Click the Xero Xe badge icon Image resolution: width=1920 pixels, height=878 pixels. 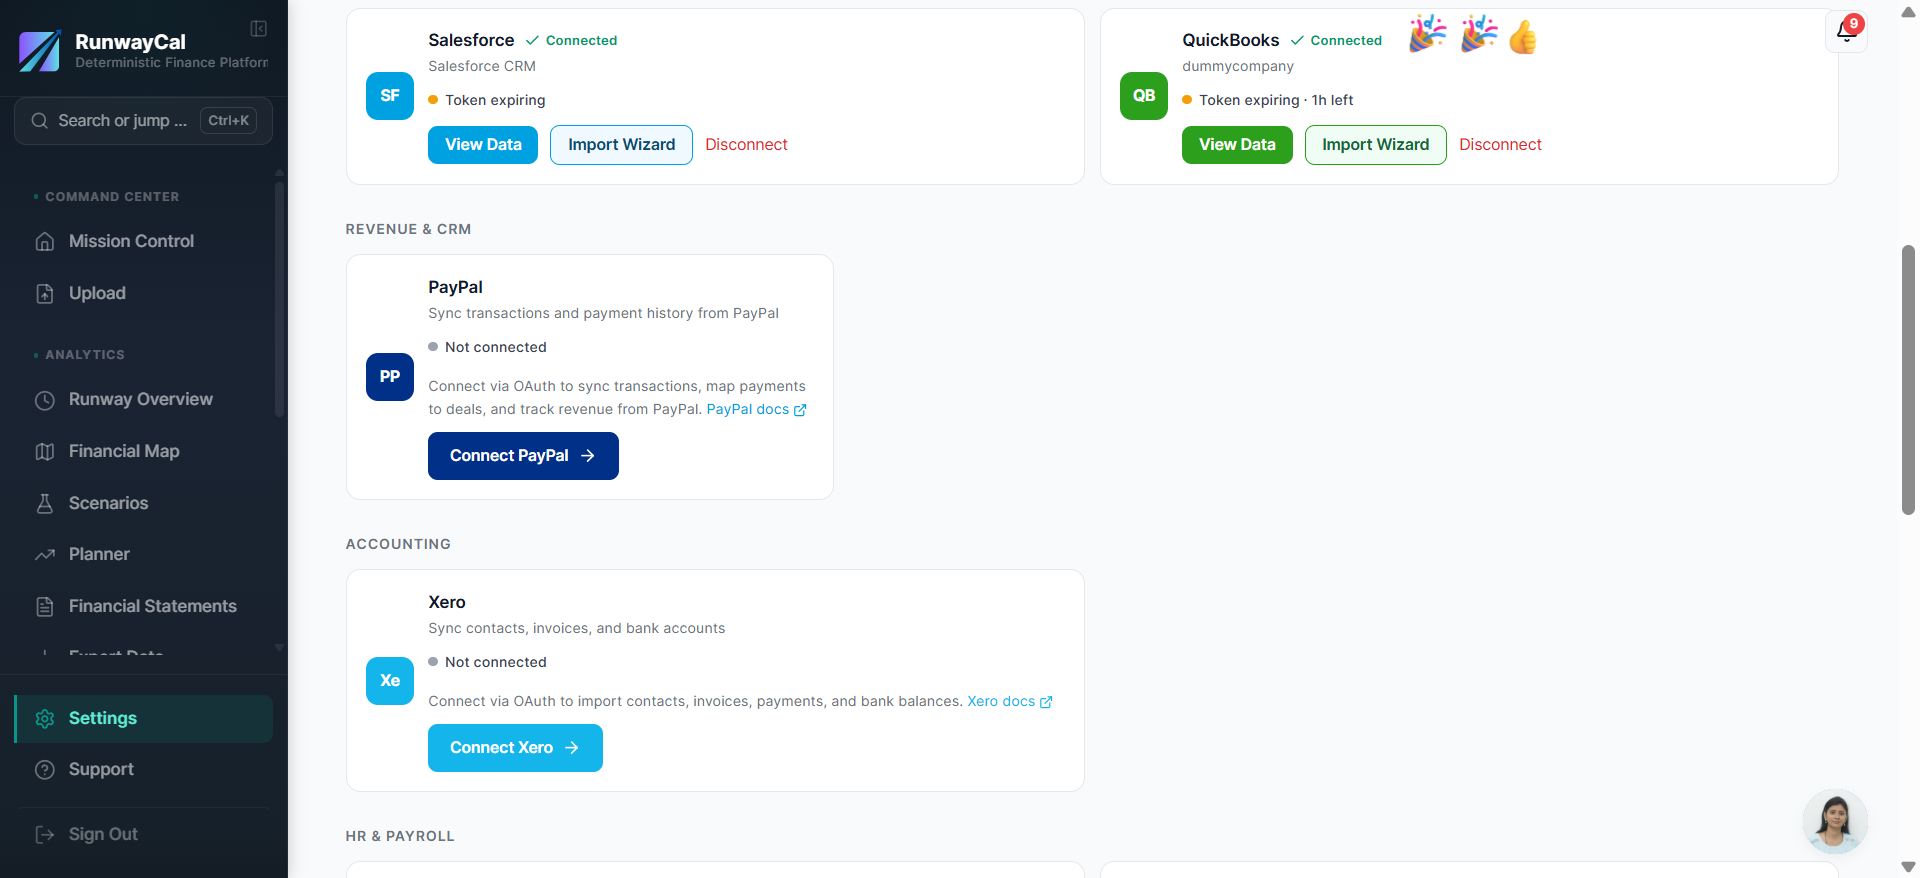point(390,681)
